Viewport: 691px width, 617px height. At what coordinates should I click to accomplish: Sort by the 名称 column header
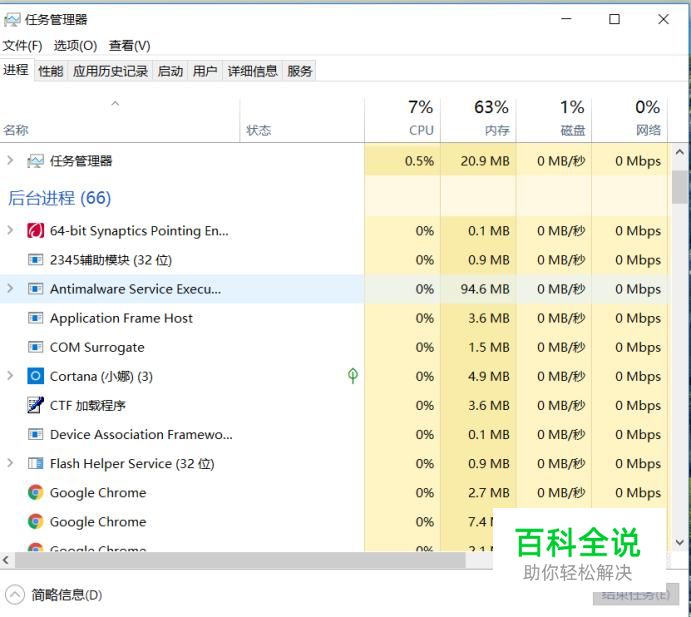point(119,119)
